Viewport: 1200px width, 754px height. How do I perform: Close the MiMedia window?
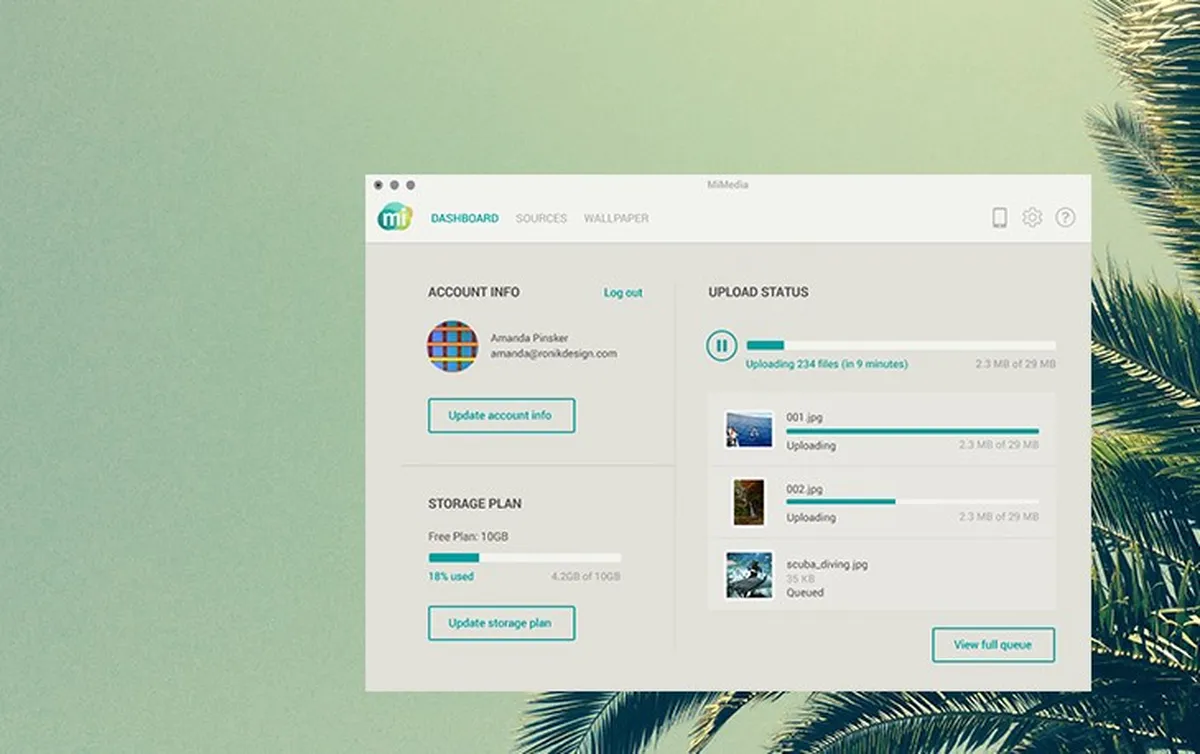click(x=378, y=185)
